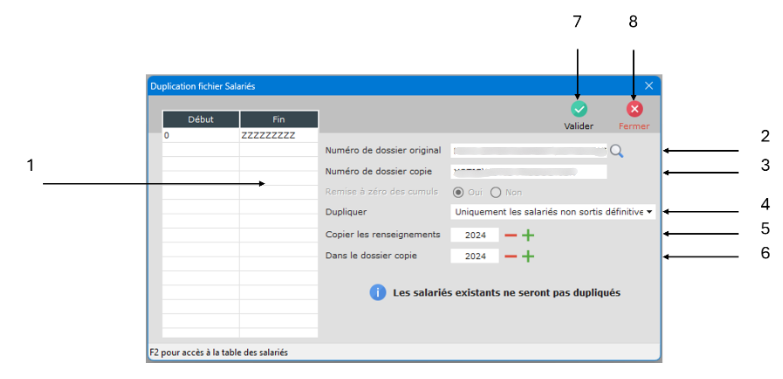The width and height of the screenshot is (783, 379).
Task: Select the Non radio button
Action: click(x=495, y=192)
